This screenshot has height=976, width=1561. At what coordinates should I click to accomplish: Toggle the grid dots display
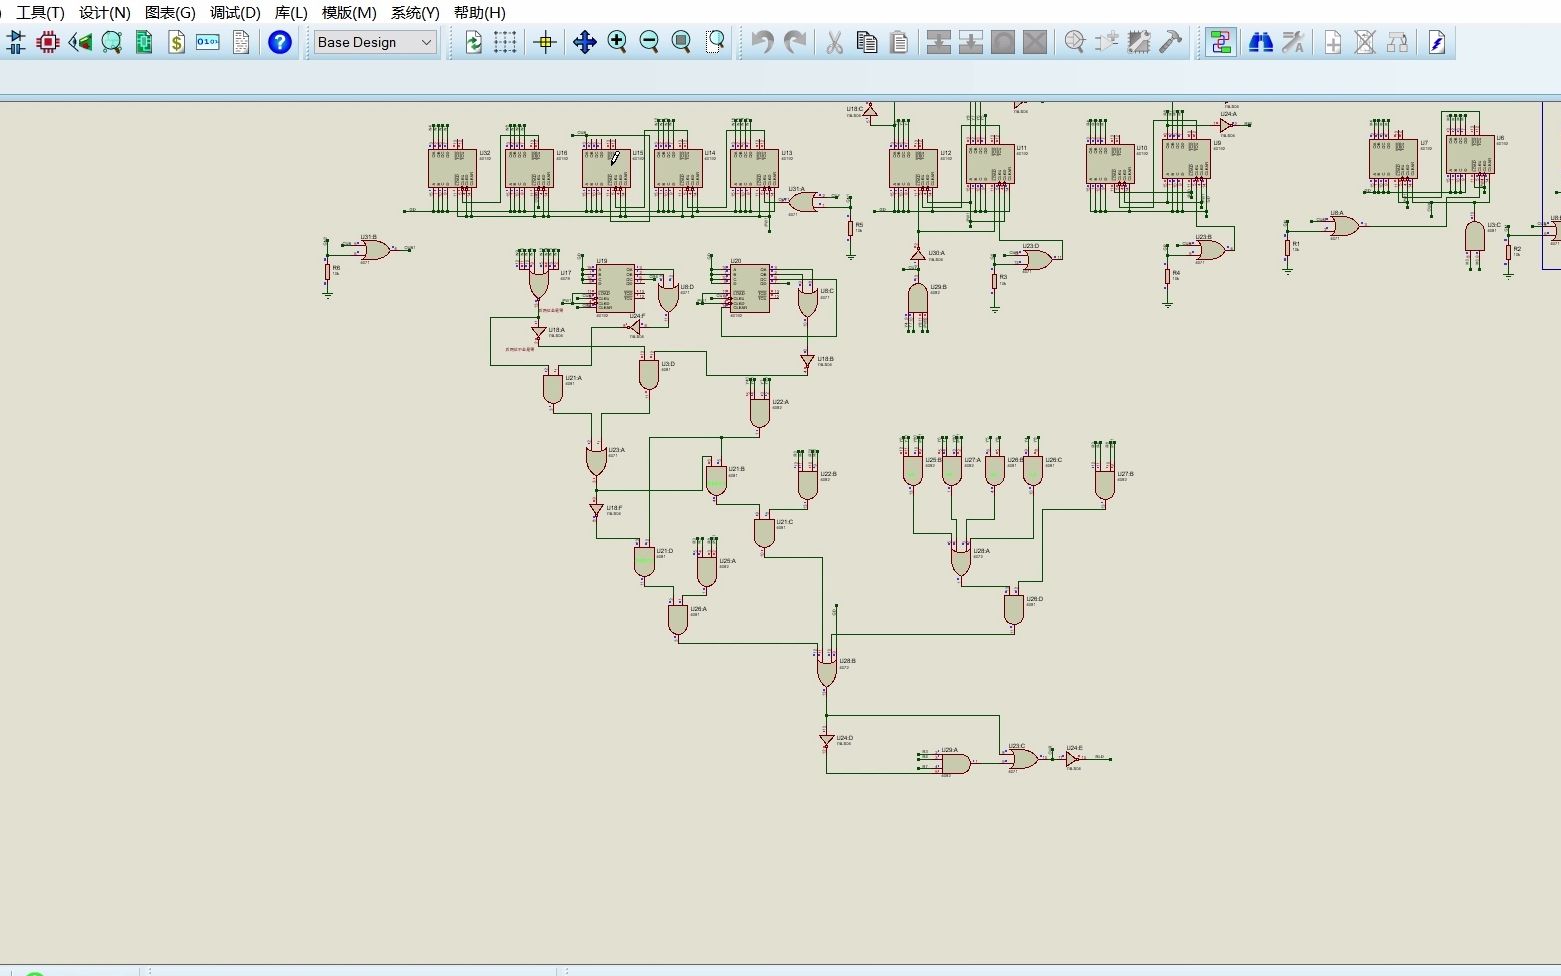(505, 42)
